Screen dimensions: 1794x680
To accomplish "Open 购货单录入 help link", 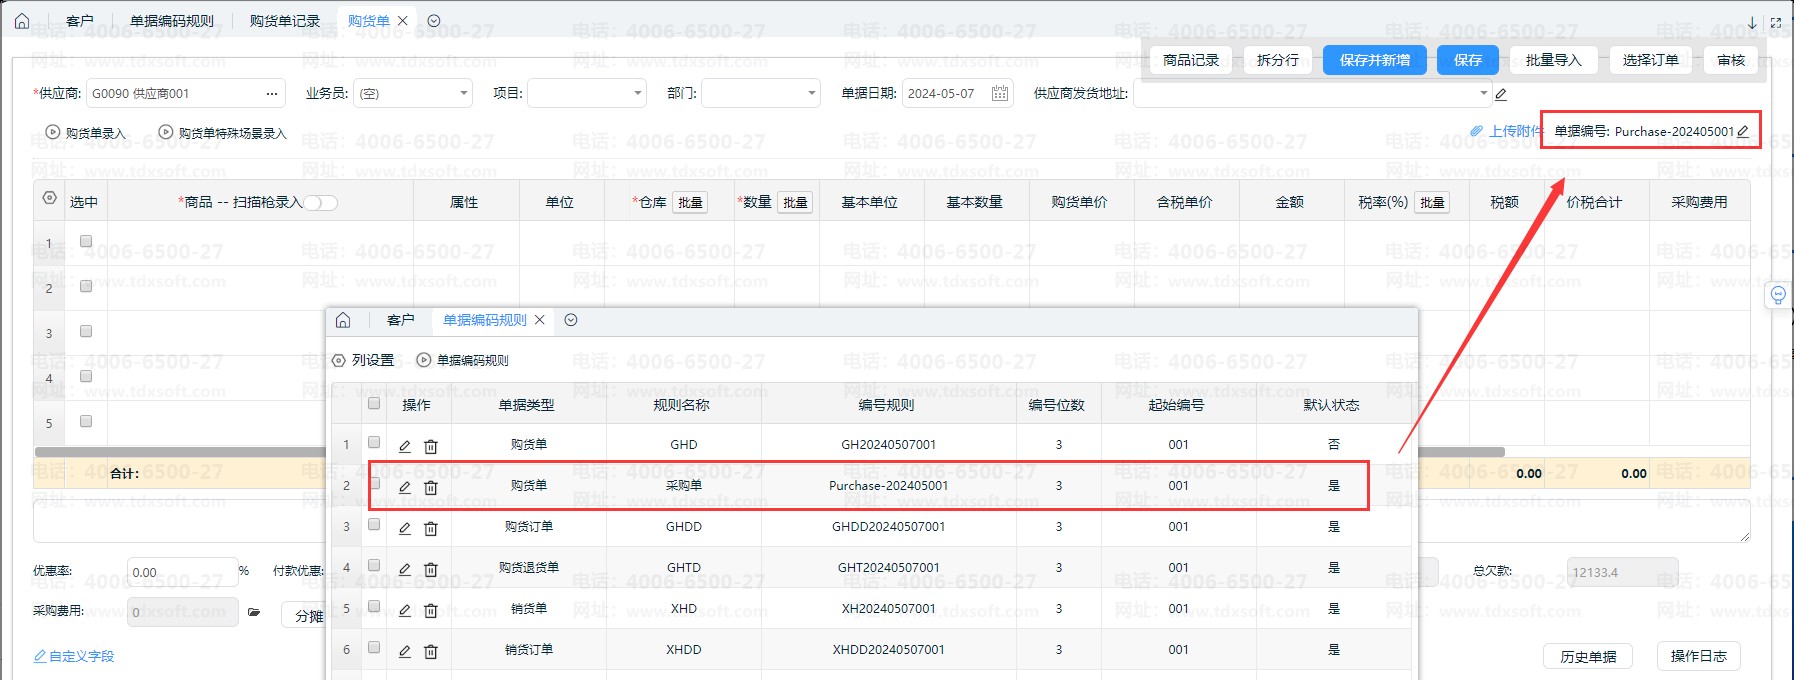I will (87, 133).
